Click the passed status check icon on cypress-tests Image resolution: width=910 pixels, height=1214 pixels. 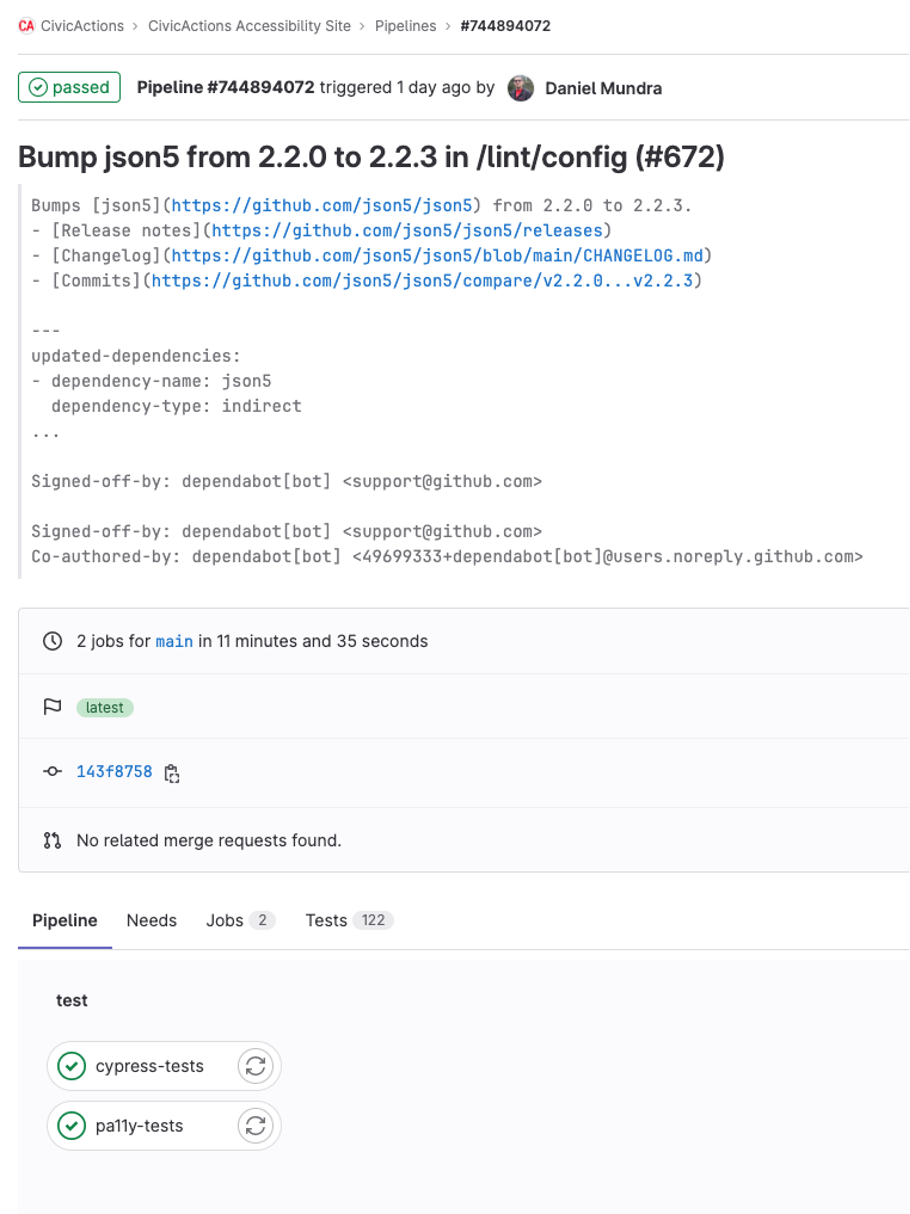72,1066
